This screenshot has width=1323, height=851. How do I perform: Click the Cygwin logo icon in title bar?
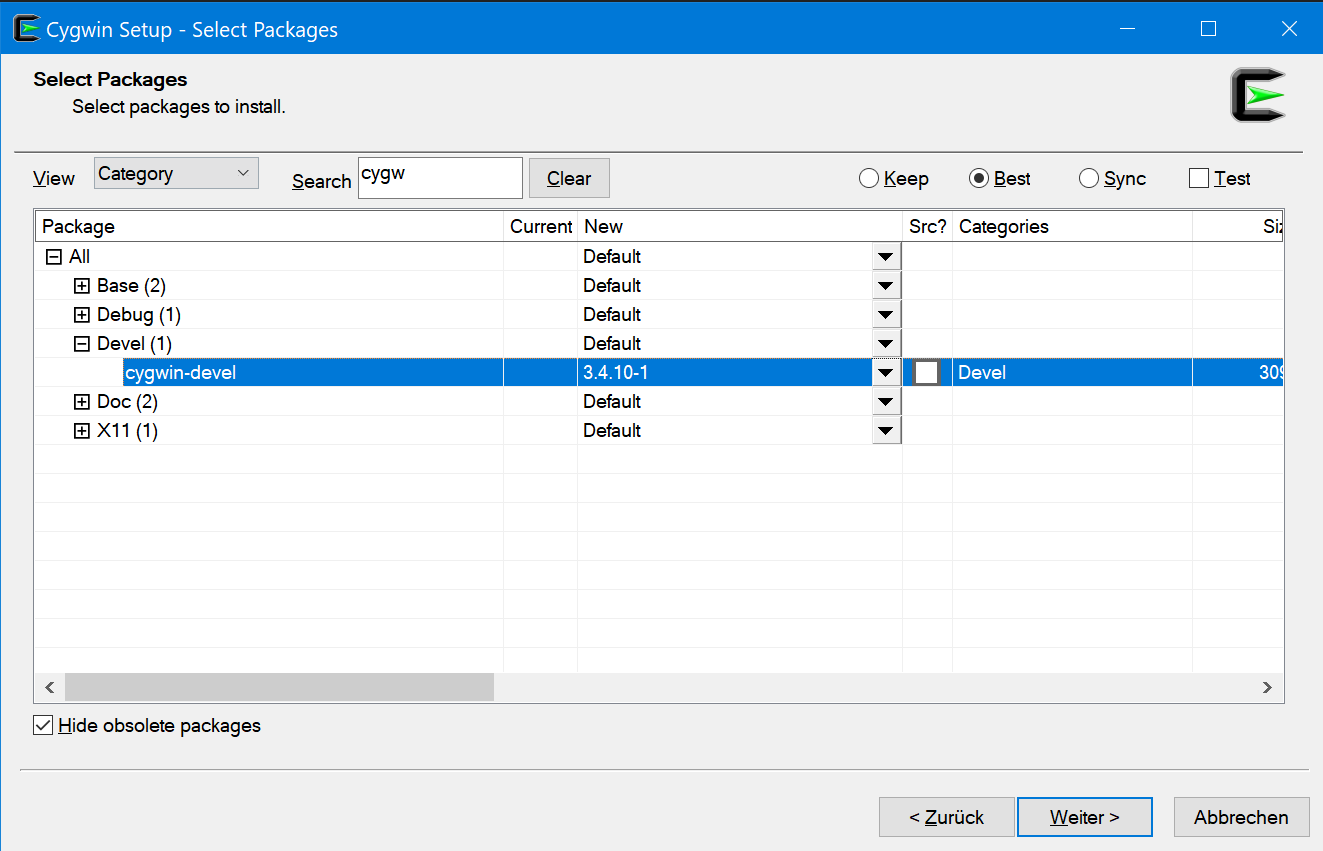click(27, 29)
